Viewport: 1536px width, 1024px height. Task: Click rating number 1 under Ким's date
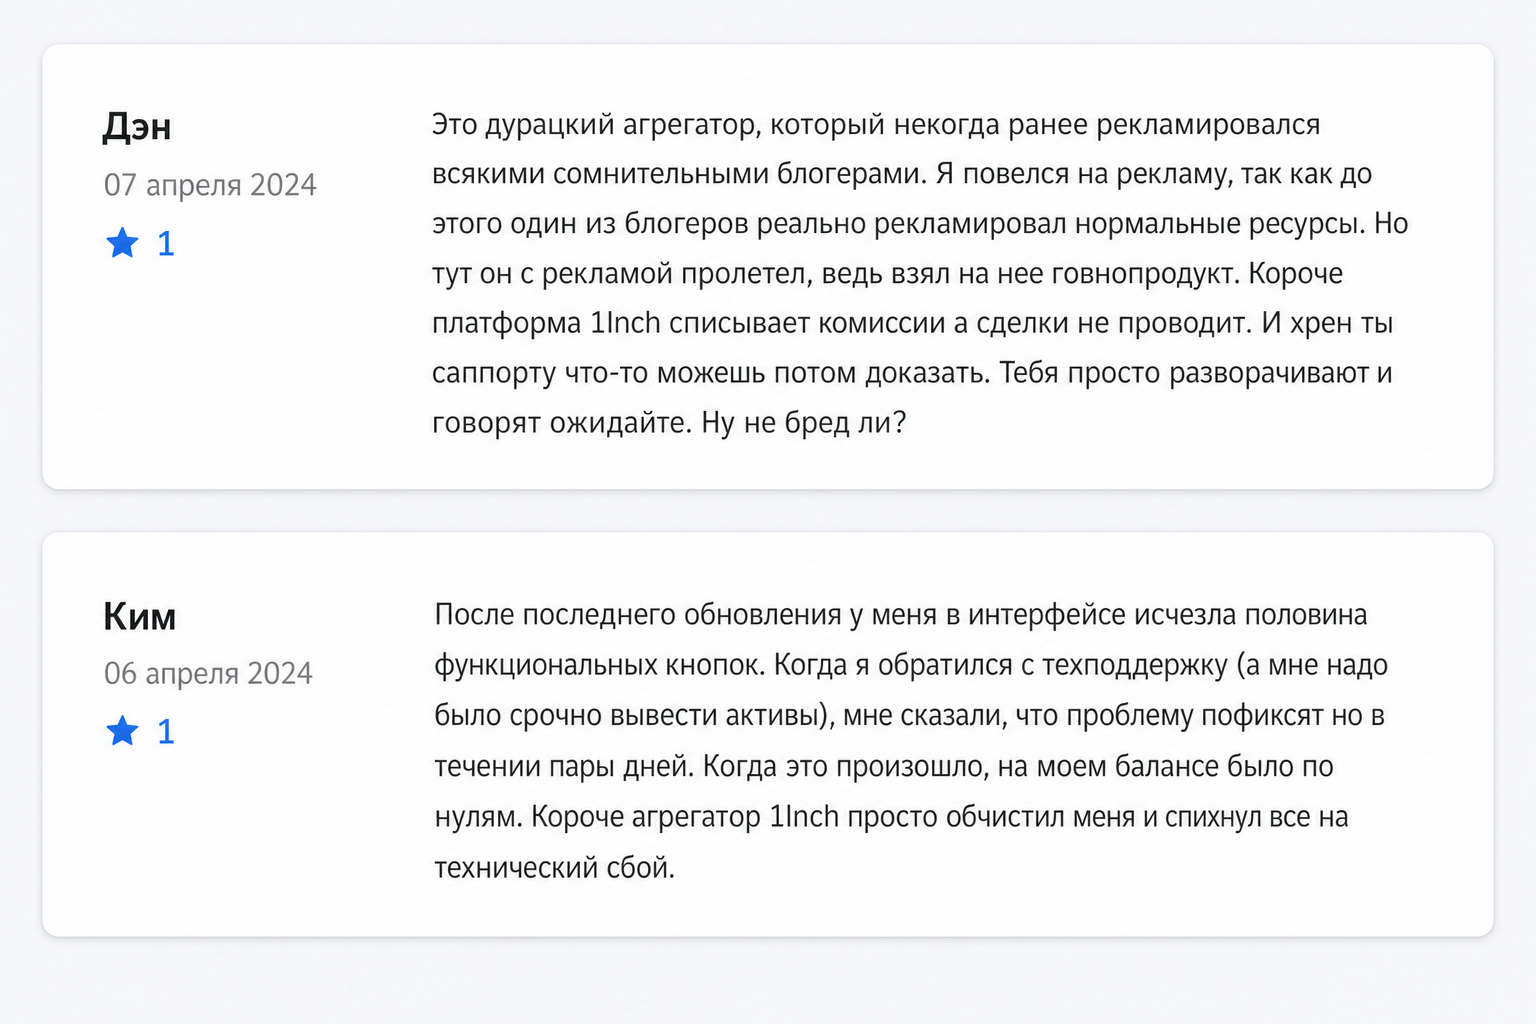pos(166,732)
